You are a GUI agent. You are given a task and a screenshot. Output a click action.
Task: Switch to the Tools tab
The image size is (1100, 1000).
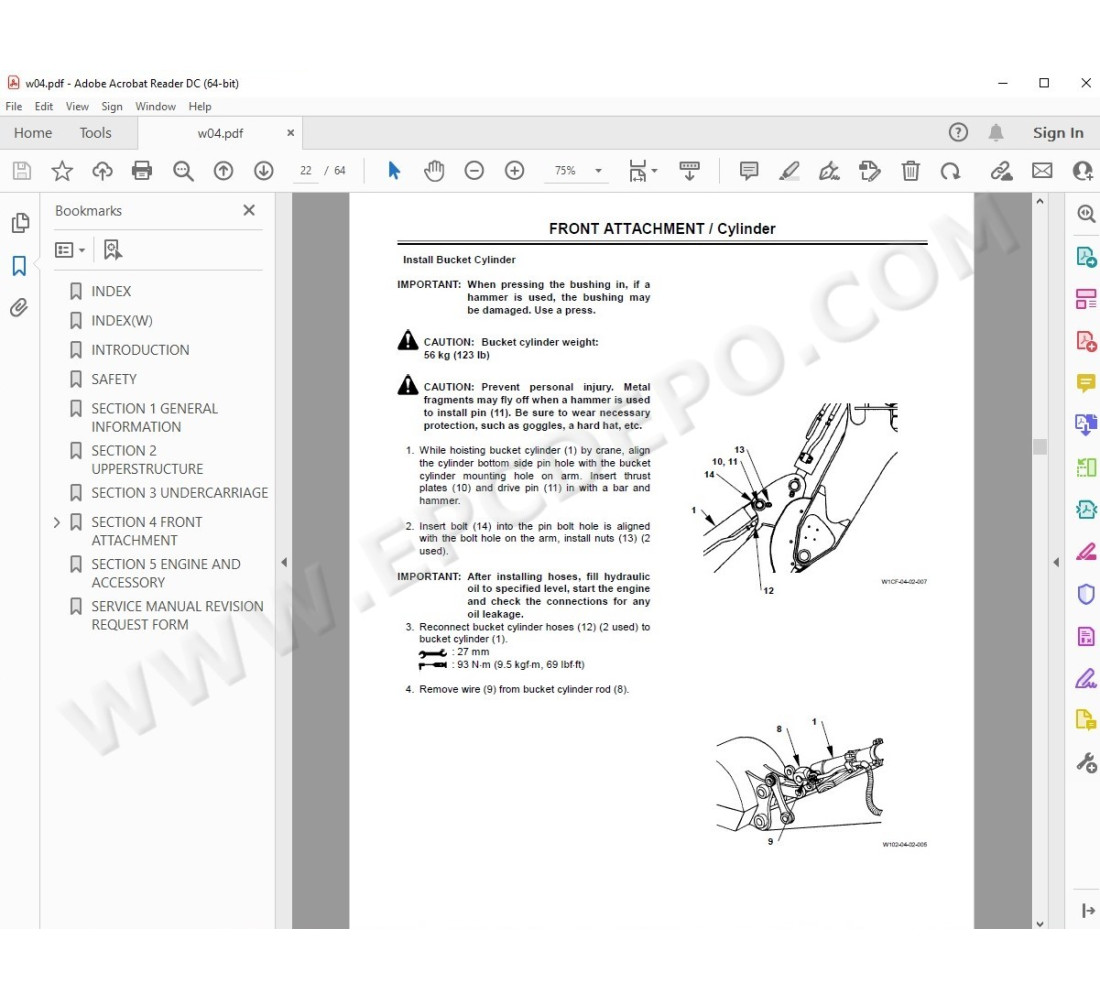[x=96, y=133]
